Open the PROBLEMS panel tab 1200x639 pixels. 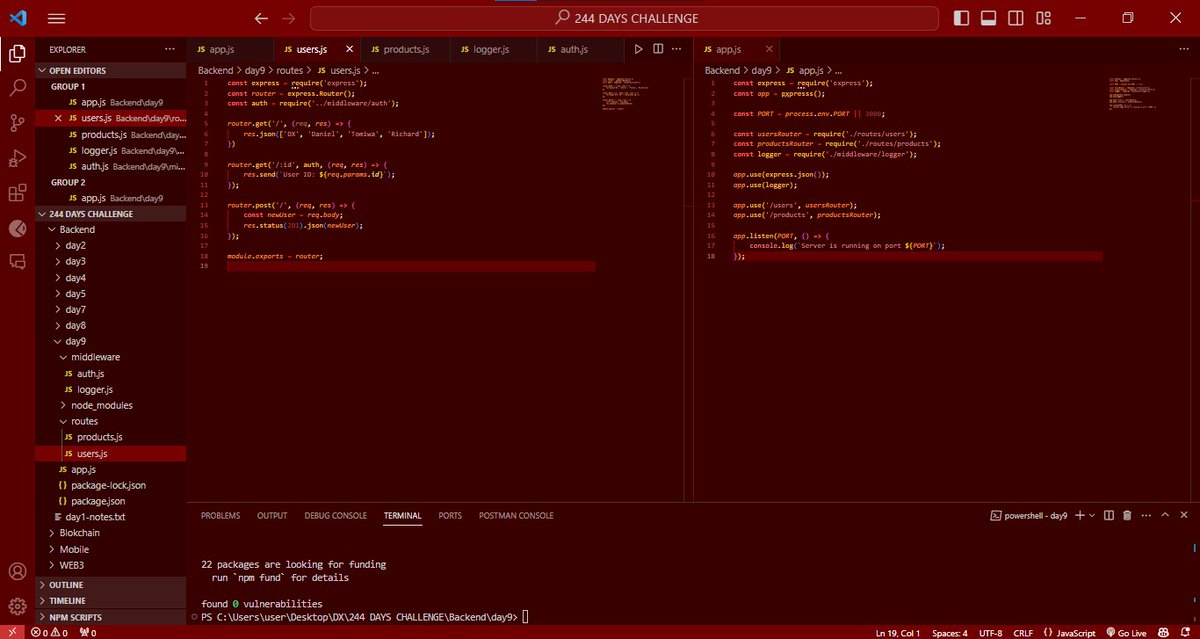point(220,516)
